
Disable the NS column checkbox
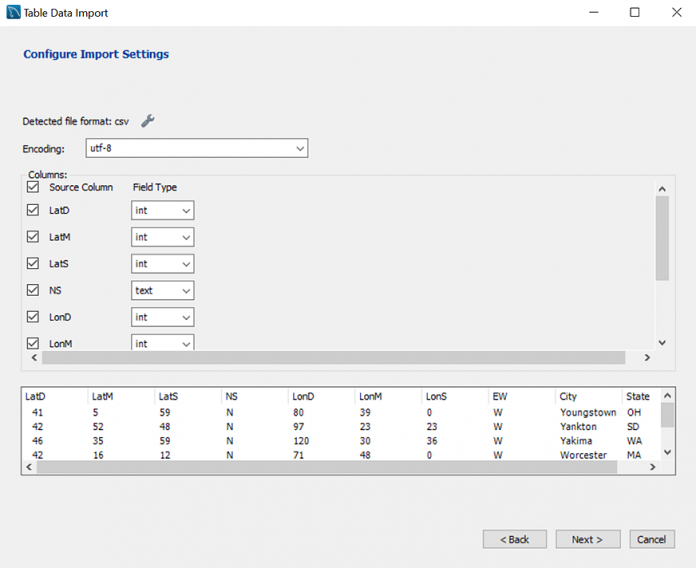click(x=33, y=290)
